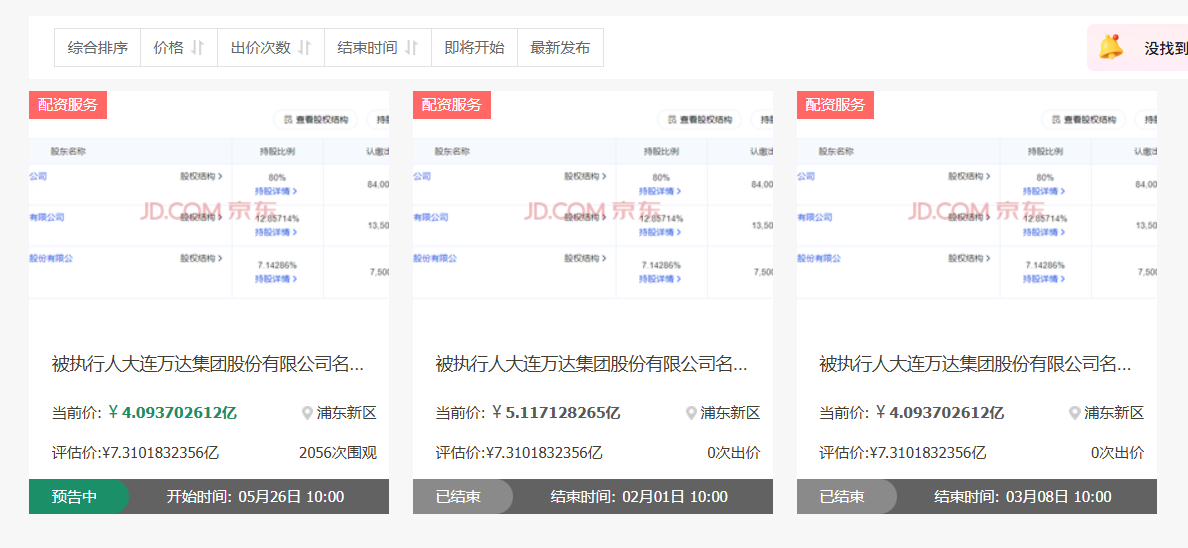
Task: Open thumbnail of auction ended 03月08日
Action: pos(977,212)
